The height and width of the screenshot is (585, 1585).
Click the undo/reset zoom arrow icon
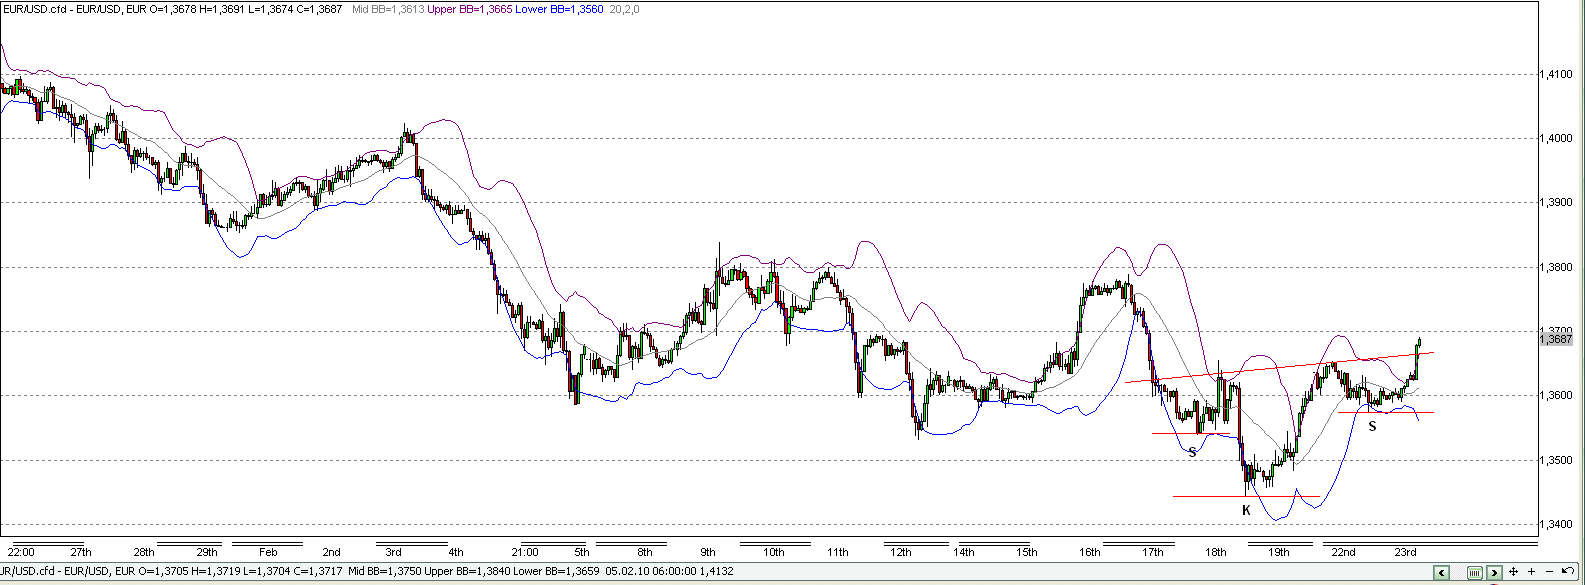click(x=1568, y=571)
